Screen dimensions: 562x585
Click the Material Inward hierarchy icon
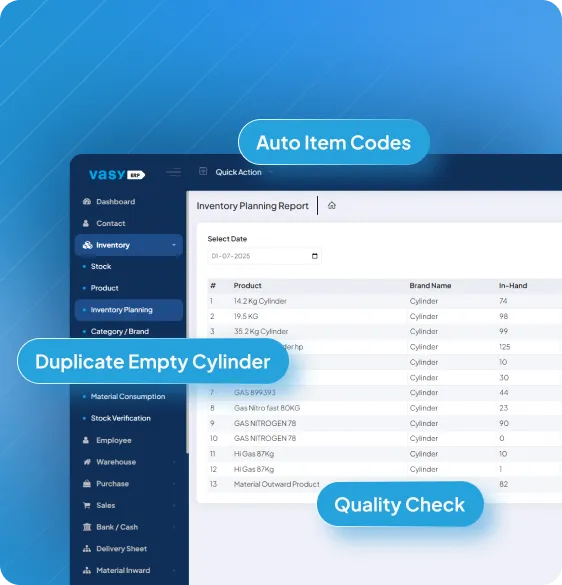click(x=87, y=570)
